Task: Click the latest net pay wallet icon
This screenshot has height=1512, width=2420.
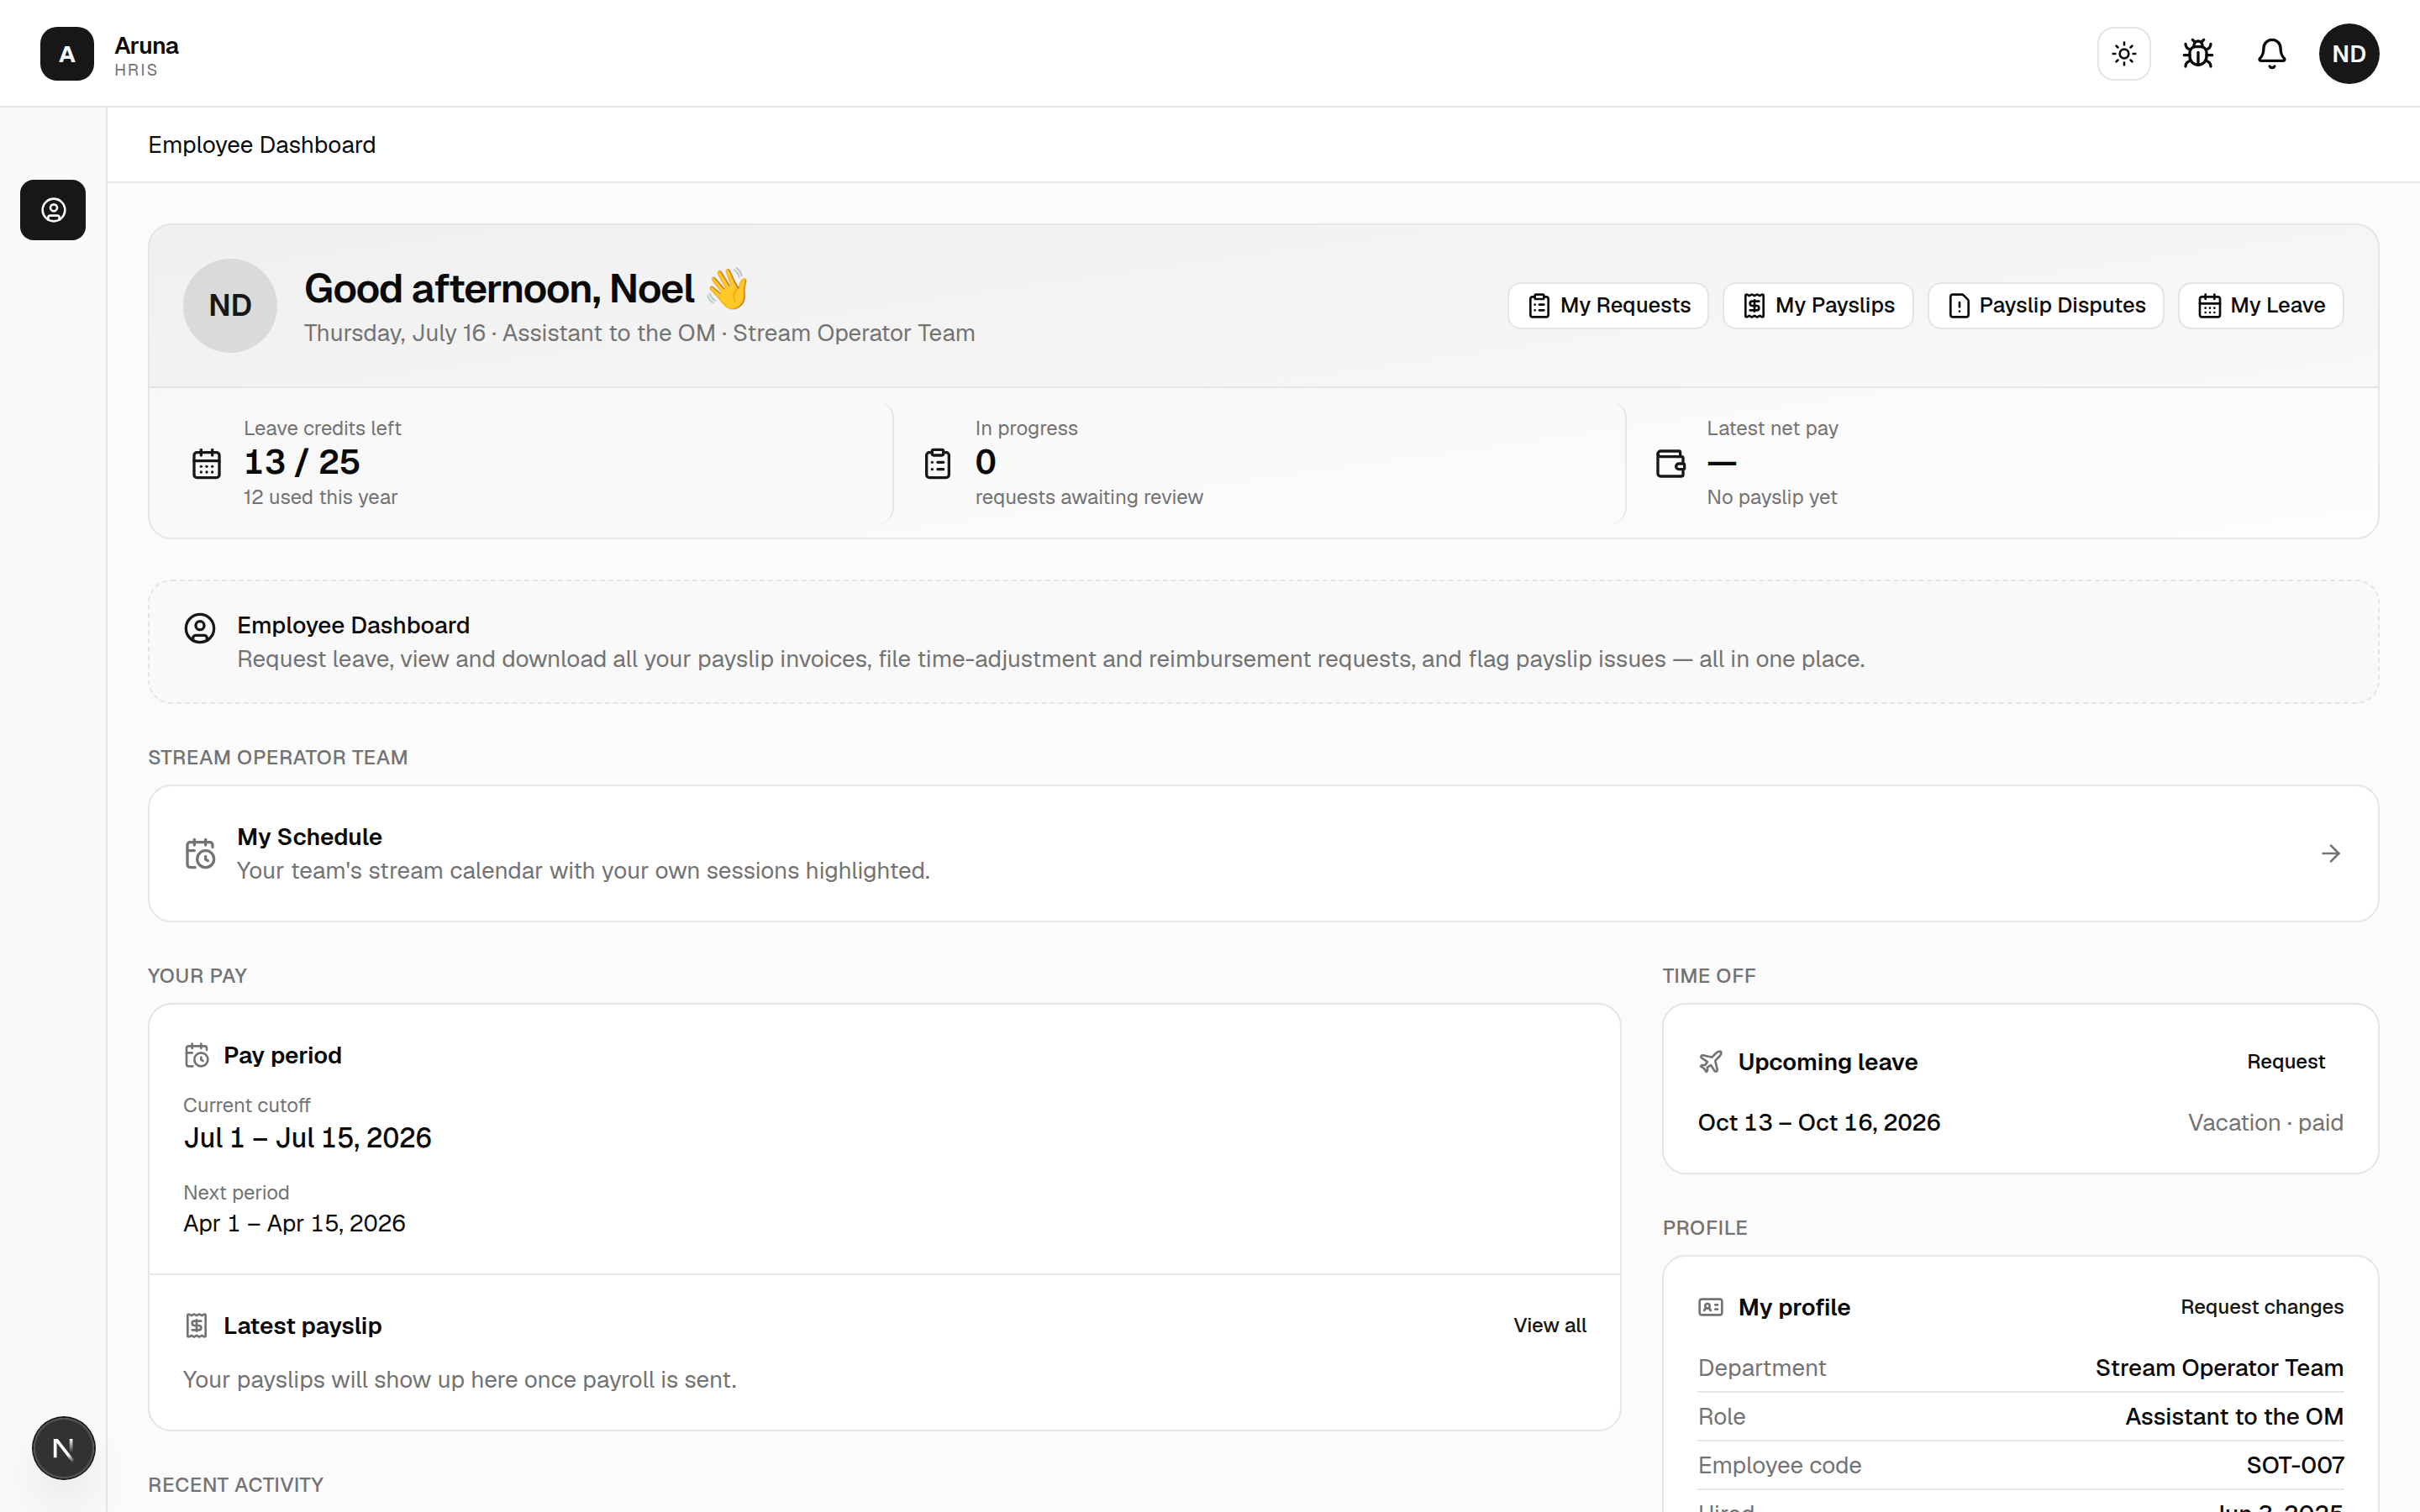Action: pos(1670,464)
